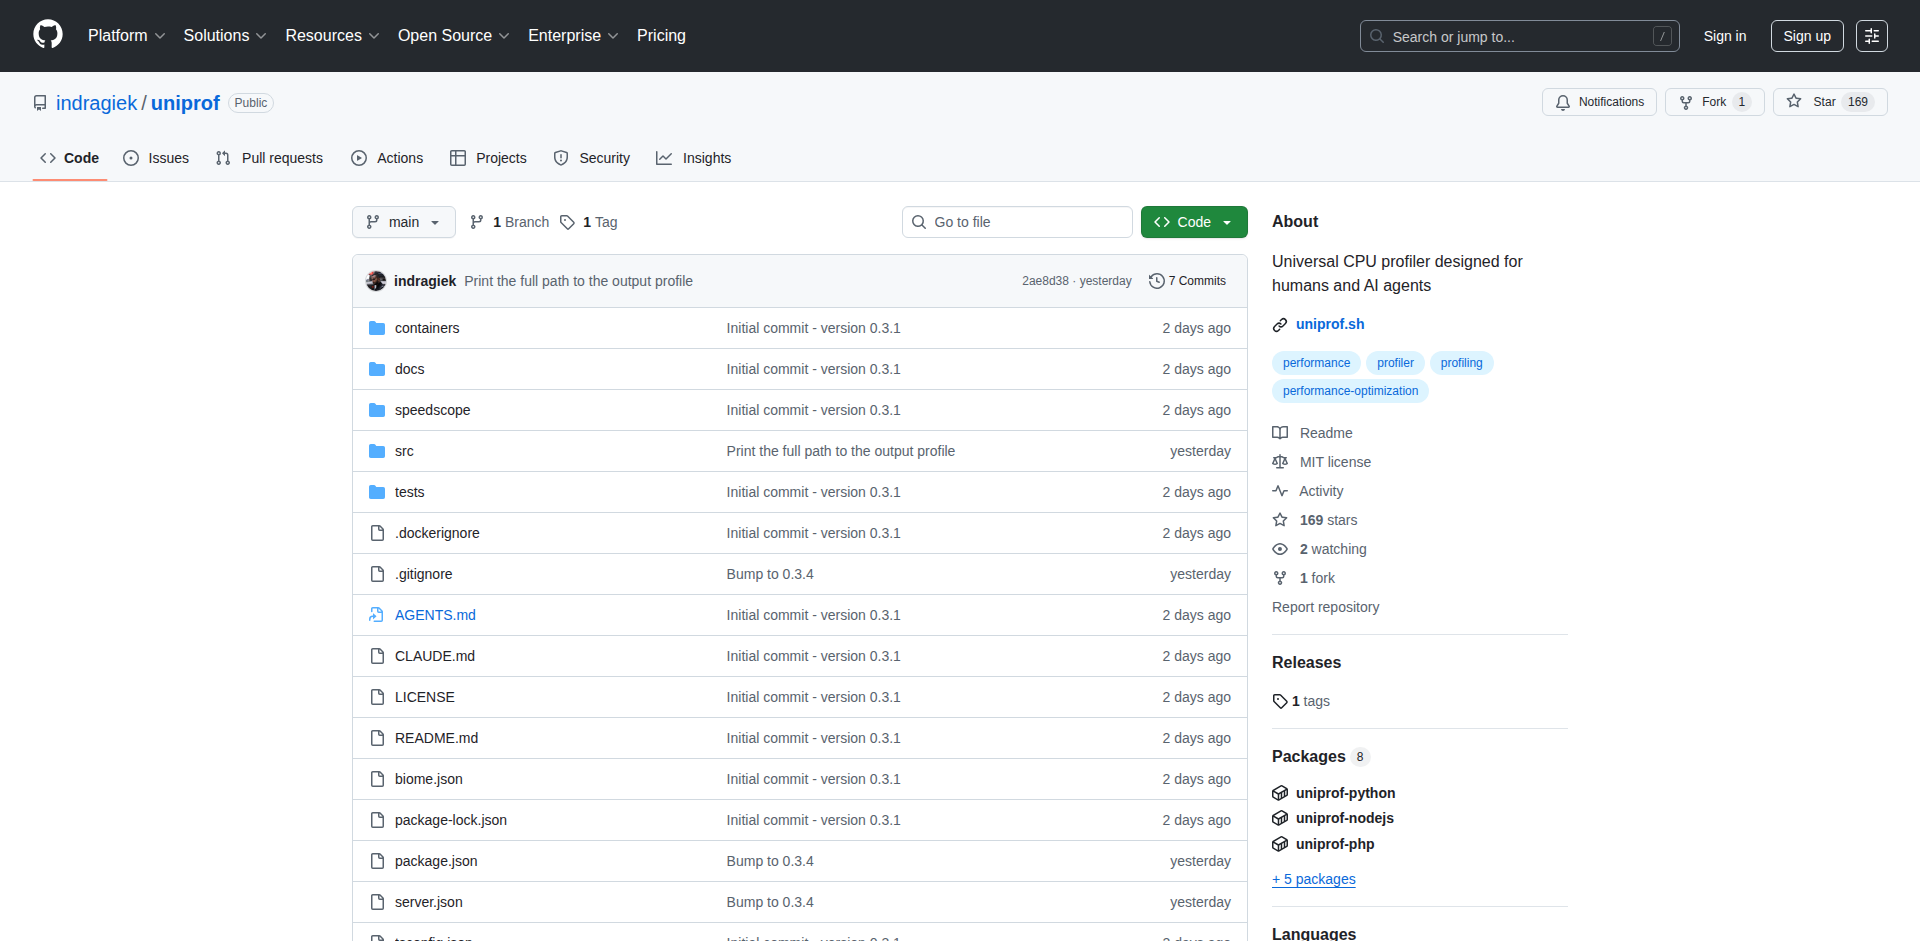The image size is (1920, 941).
Task: Open the docs folder
Action: (409, 369)
